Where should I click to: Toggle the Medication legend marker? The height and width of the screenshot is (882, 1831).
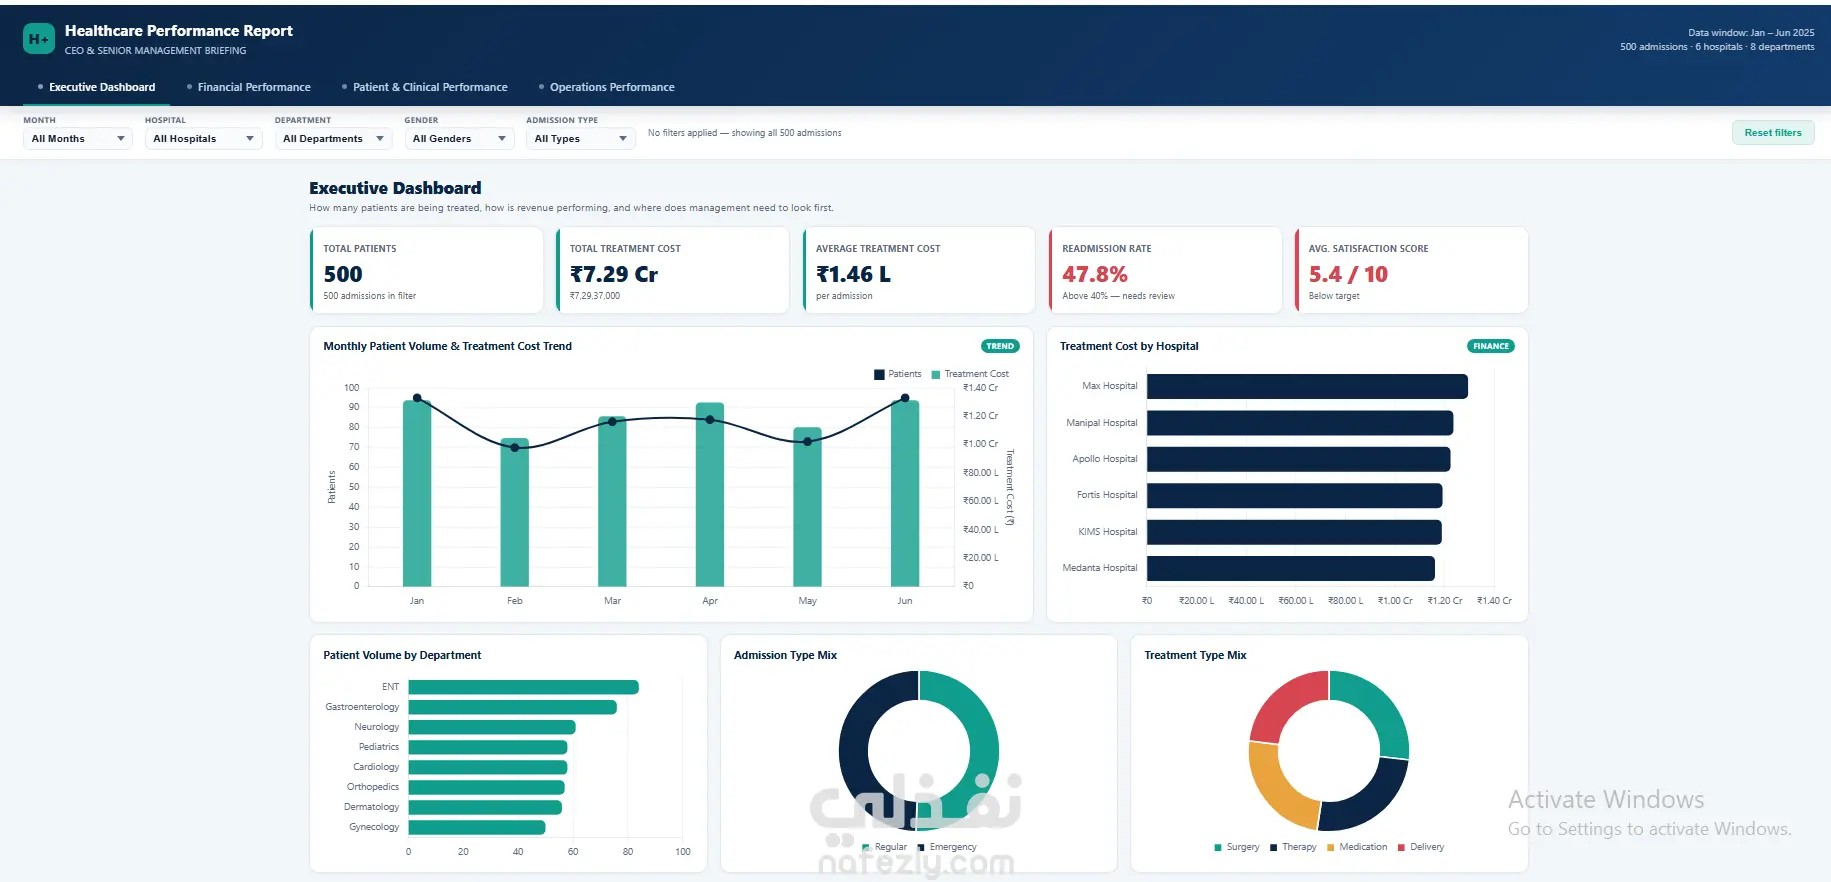coord(1331,847)
